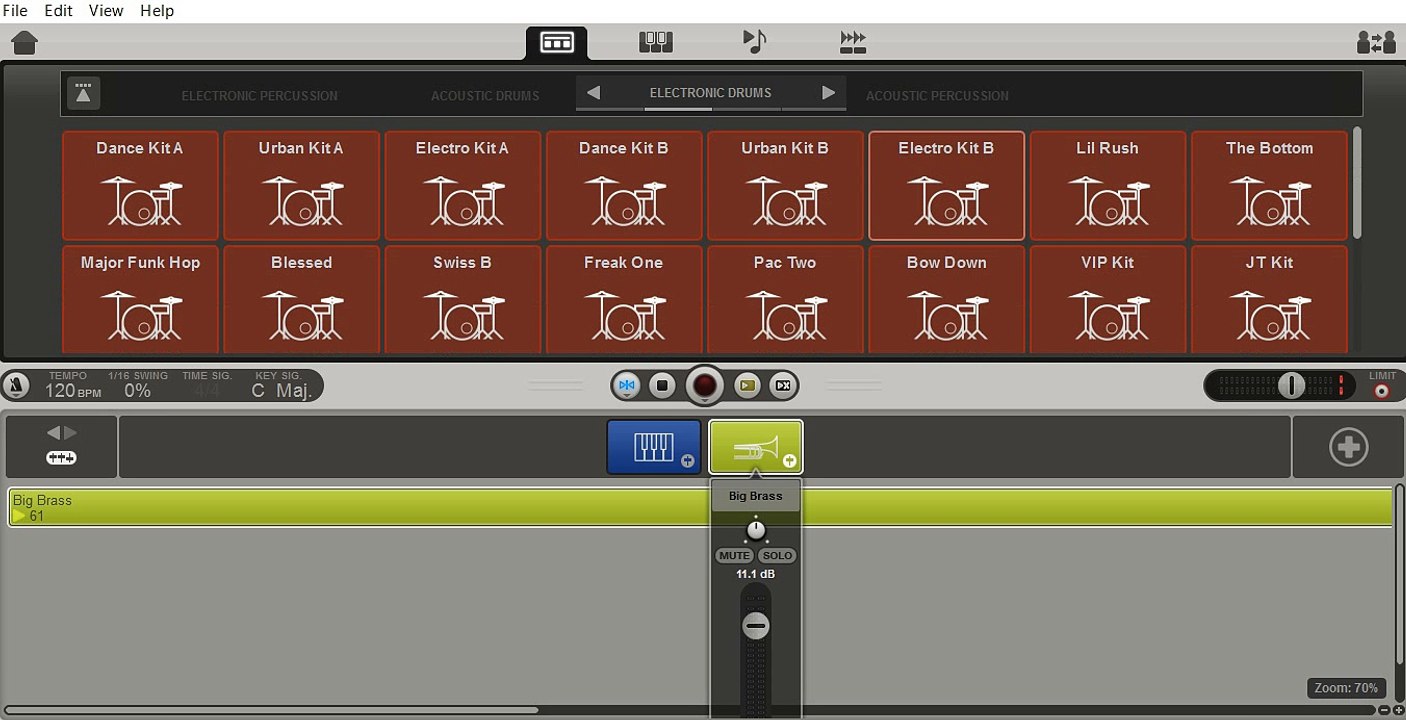
Task: Load the Urban Kit A drum kit
Action: 301,186
